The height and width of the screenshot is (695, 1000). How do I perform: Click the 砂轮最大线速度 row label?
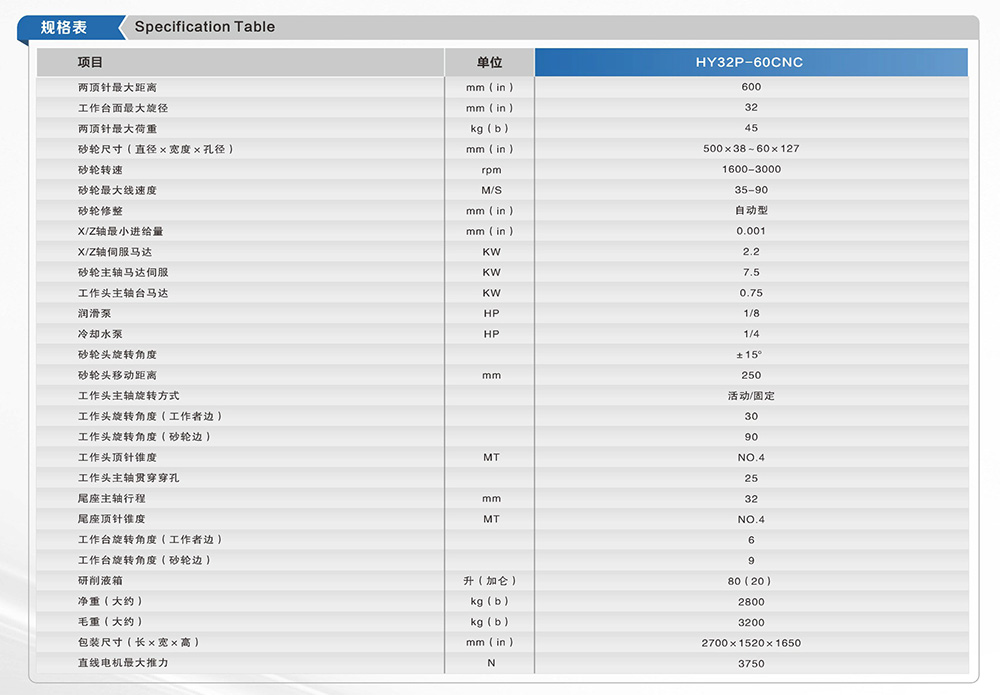point(117,190)
